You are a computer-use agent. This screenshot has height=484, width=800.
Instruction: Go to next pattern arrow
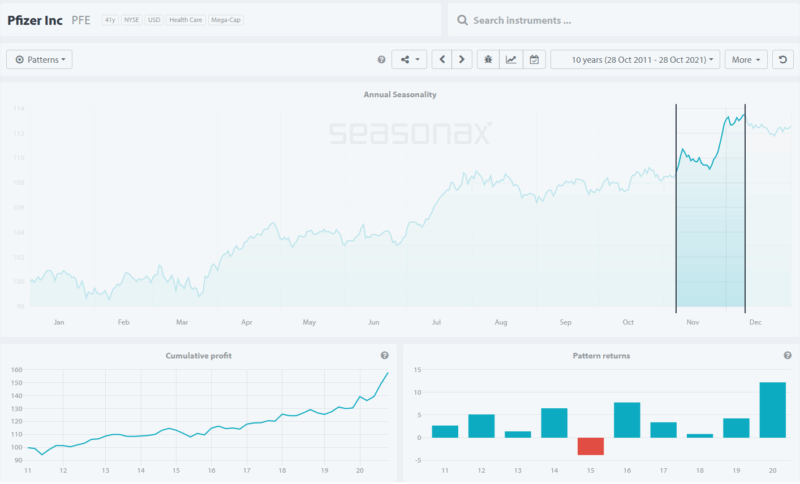point(461,60)
